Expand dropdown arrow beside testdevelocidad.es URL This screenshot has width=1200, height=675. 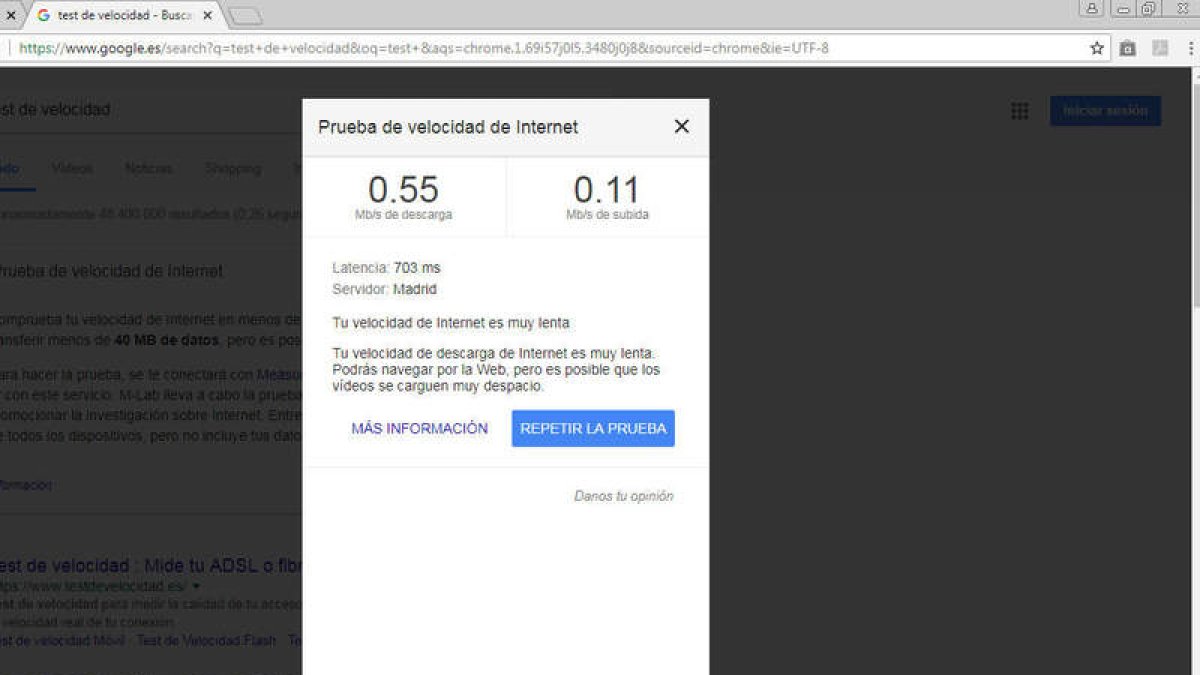click(196, 586)
